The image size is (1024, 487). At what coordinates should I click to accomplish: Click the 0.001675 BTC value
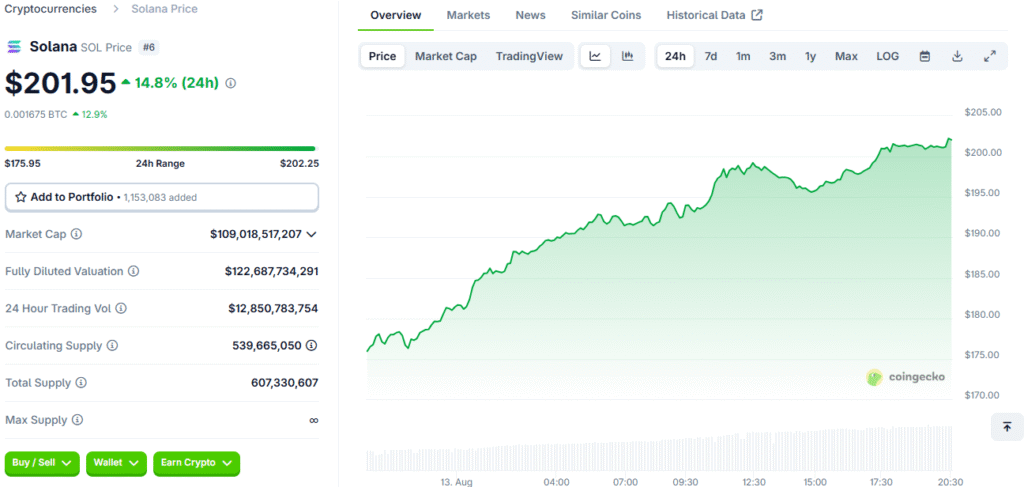[36, 114]
